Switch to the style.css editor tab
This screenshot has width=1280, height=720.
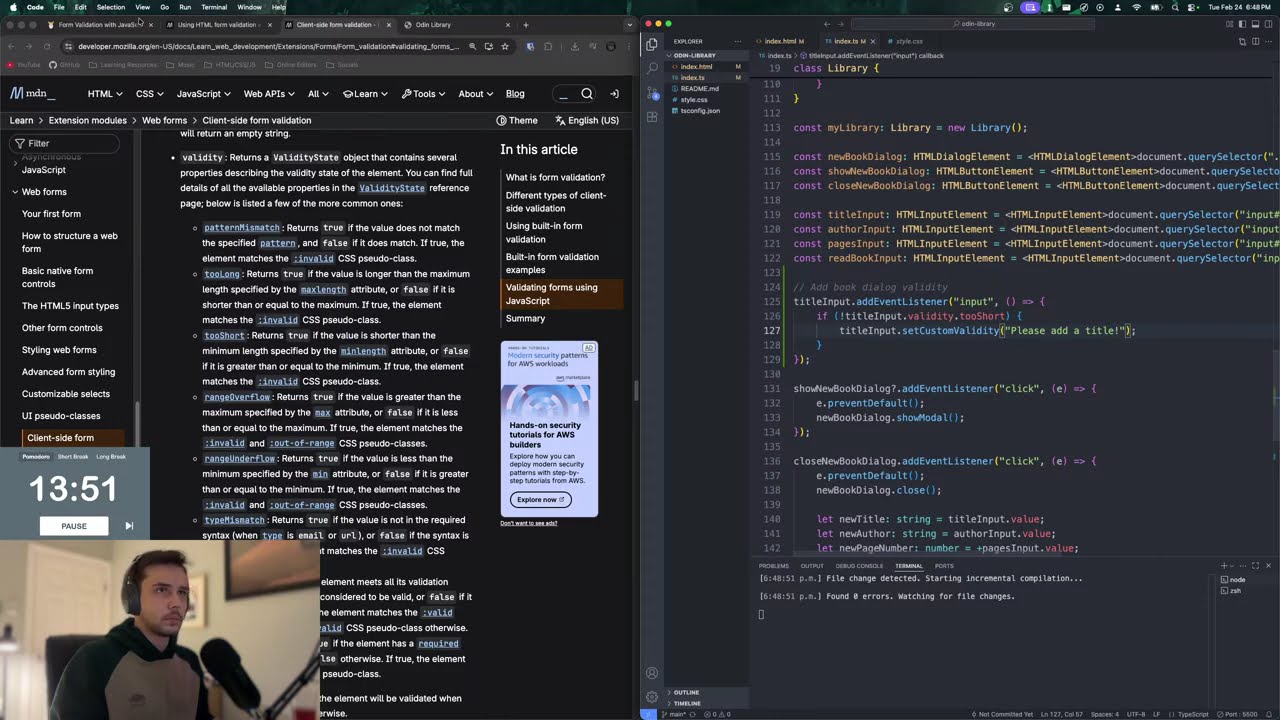click(908, 41)
